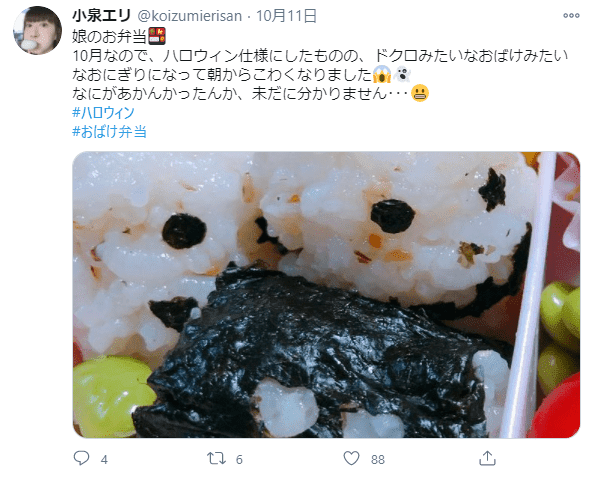Open the @koizumierisan handle link

click(189, 16)
